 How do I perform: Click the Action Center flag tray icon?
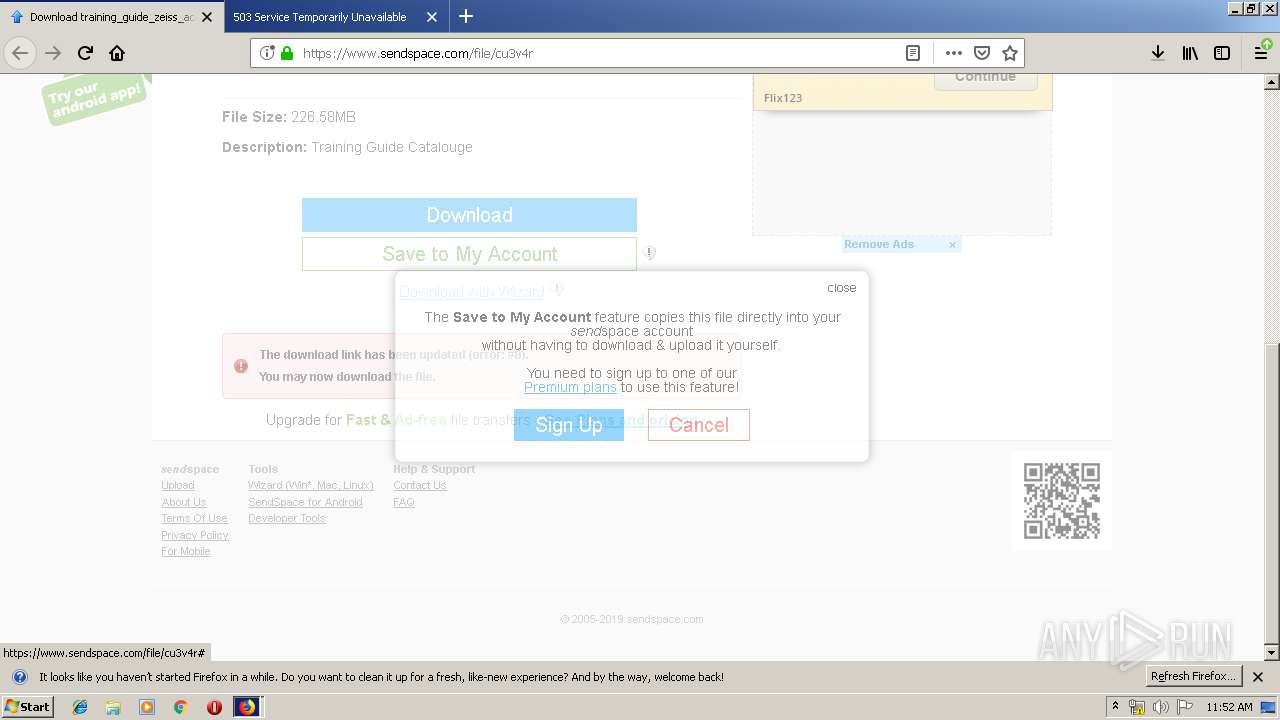tap(1185, 707)
